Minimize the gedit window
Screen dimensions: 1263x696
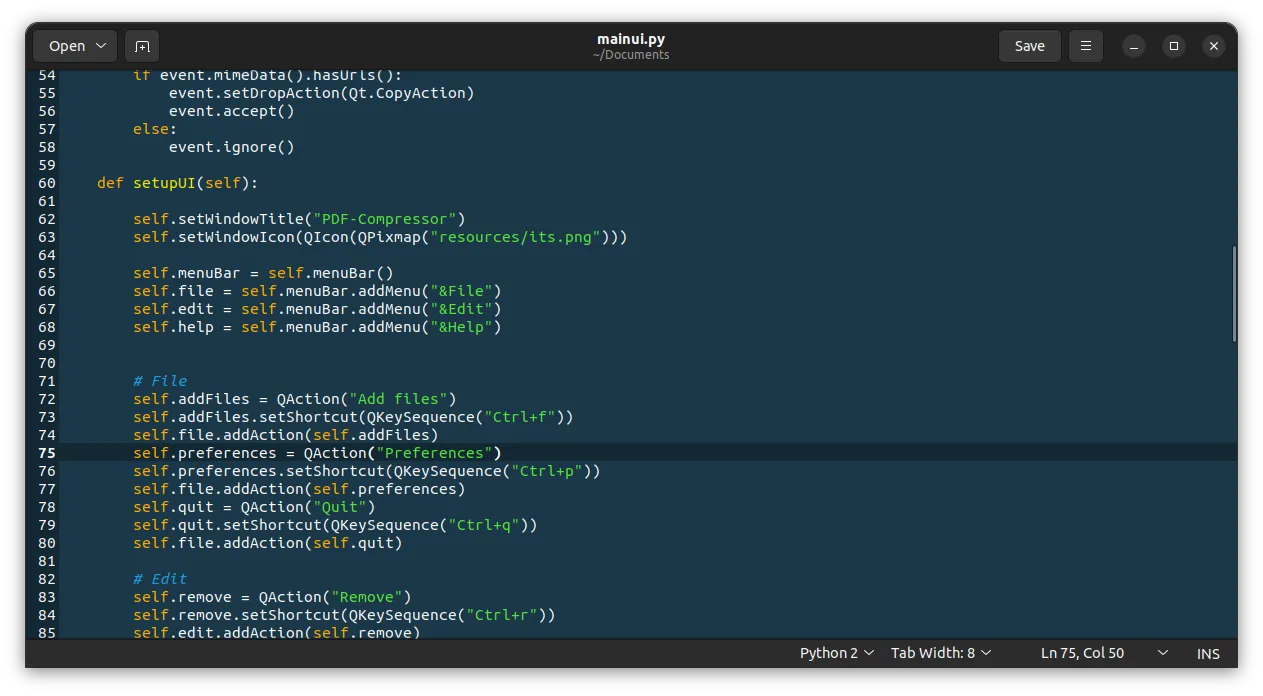tap(1133, 46)
